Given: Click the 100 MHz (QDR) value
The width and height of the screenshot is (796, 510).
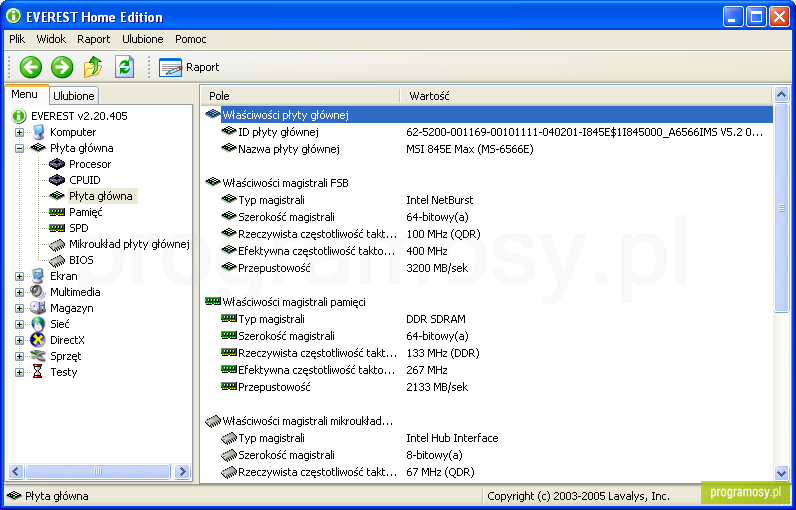Looking at the screenshot, I should tap(443, 234).
